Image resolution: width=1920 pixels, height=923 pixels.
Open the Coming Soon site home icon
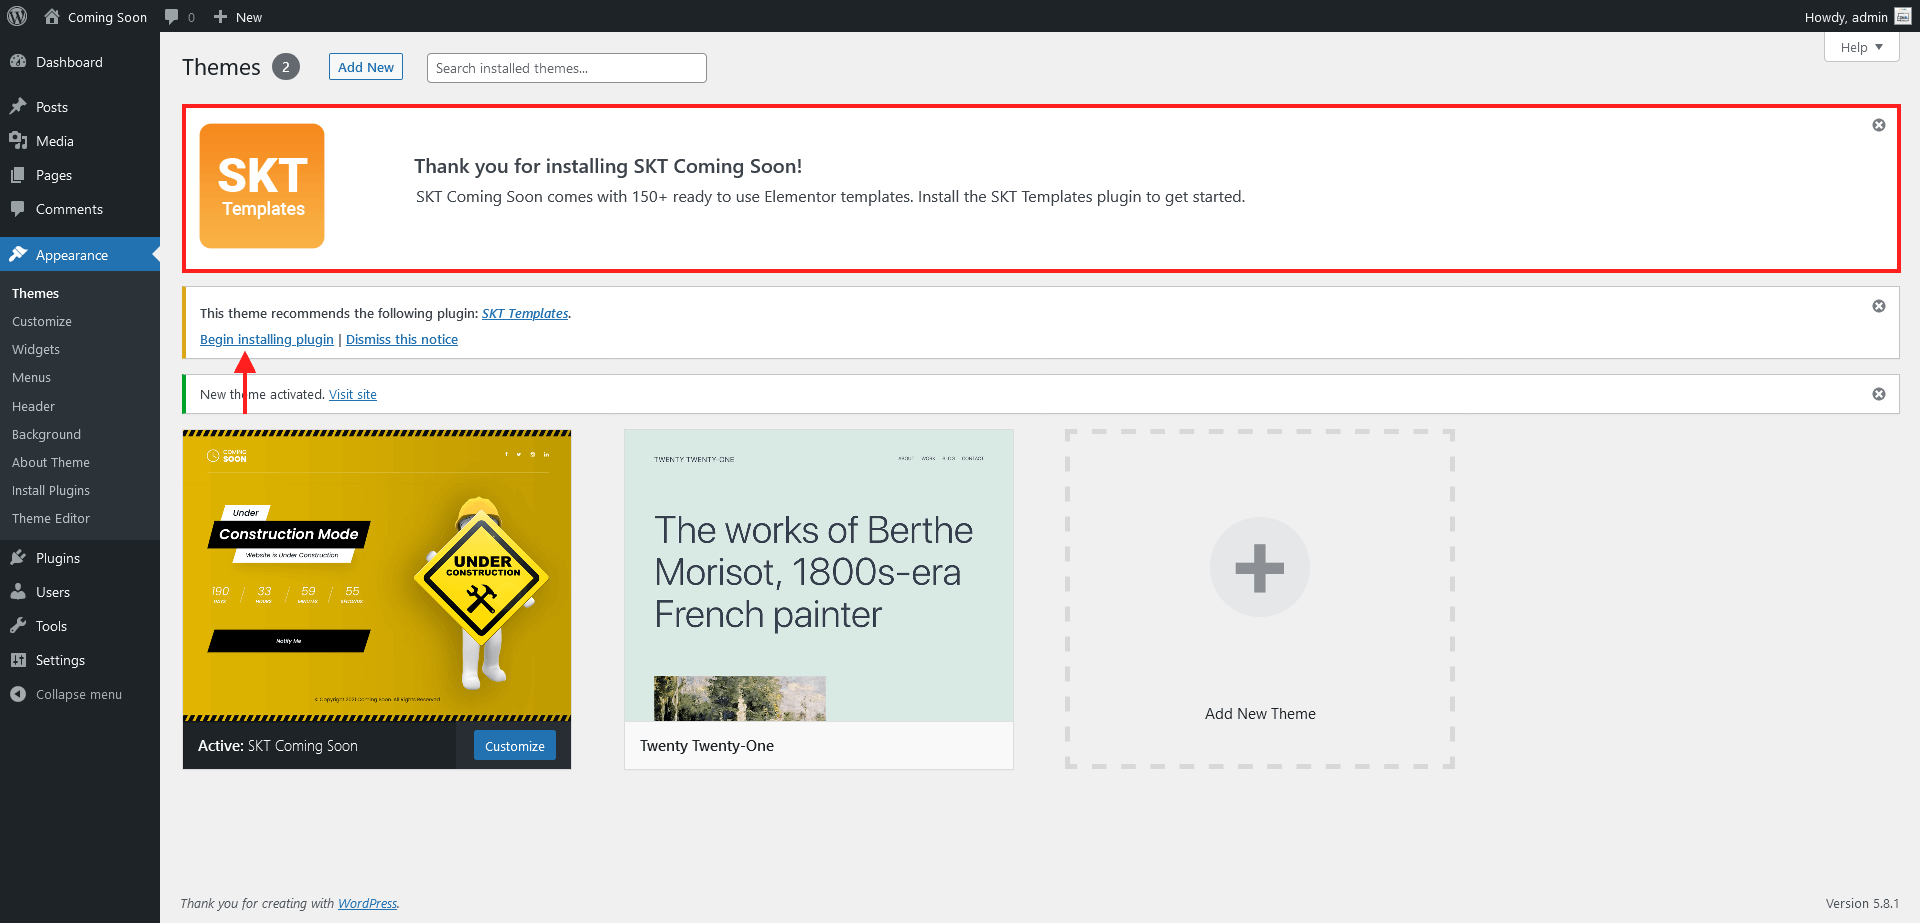52,16
